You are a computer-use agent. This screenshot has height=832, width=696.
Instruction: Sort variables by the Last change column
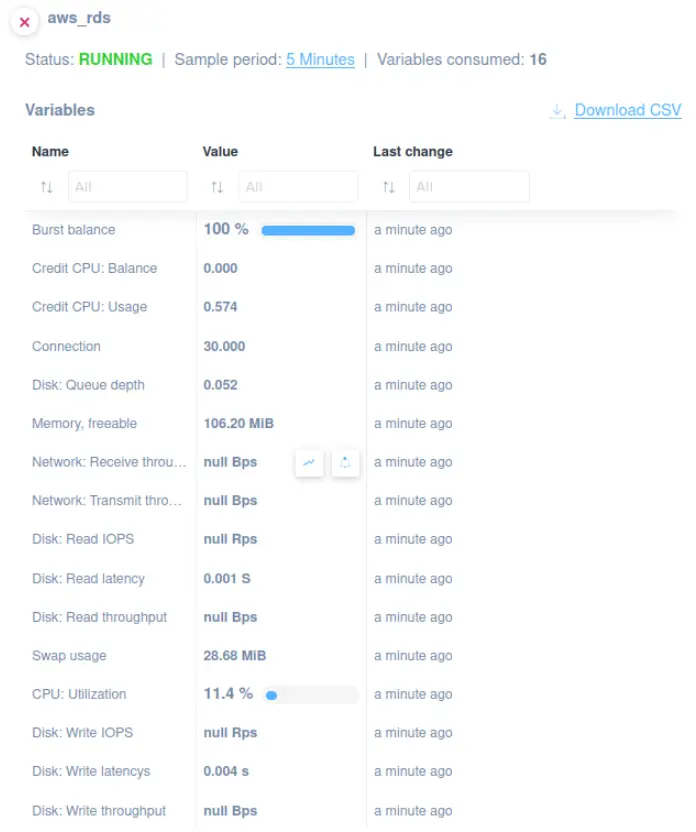pyautogui.click(x=388, y=187)
